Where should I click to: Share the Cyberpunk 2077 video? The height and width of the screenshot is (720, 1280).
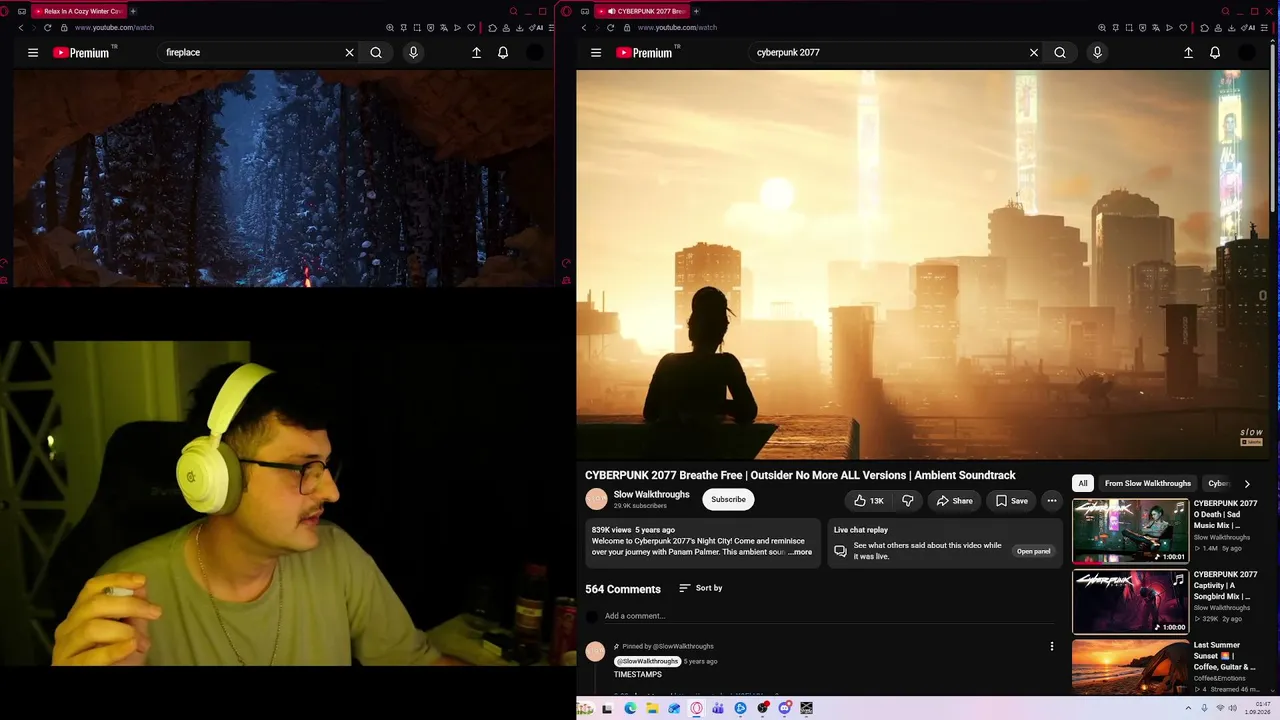point(954,500)
